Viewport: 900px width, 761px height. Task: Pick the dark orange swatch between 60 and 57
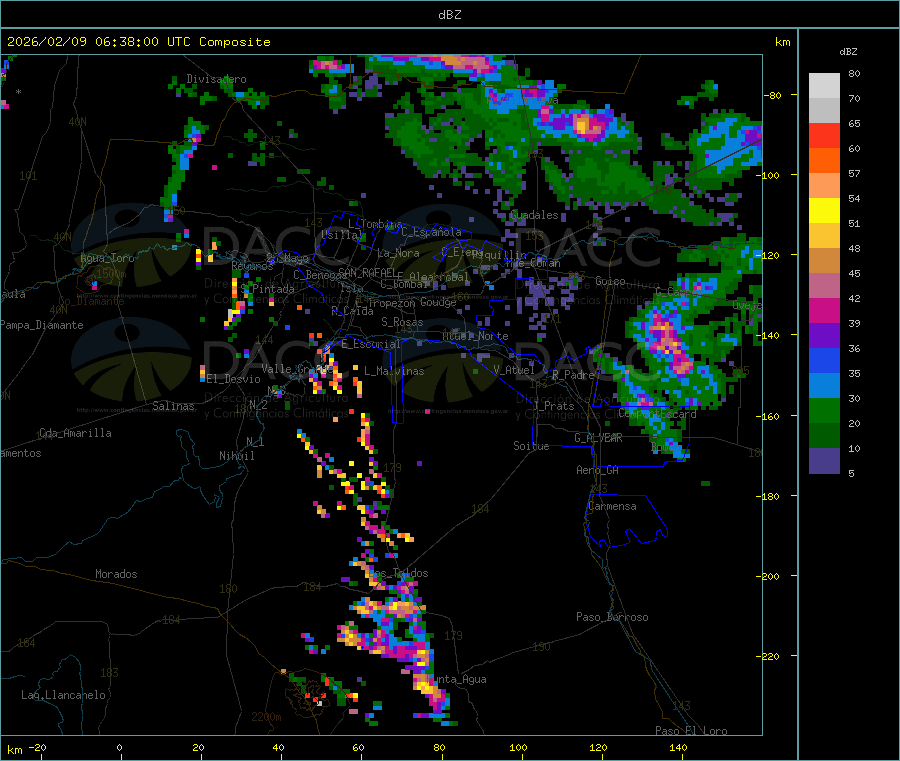(x=824, y=161)
